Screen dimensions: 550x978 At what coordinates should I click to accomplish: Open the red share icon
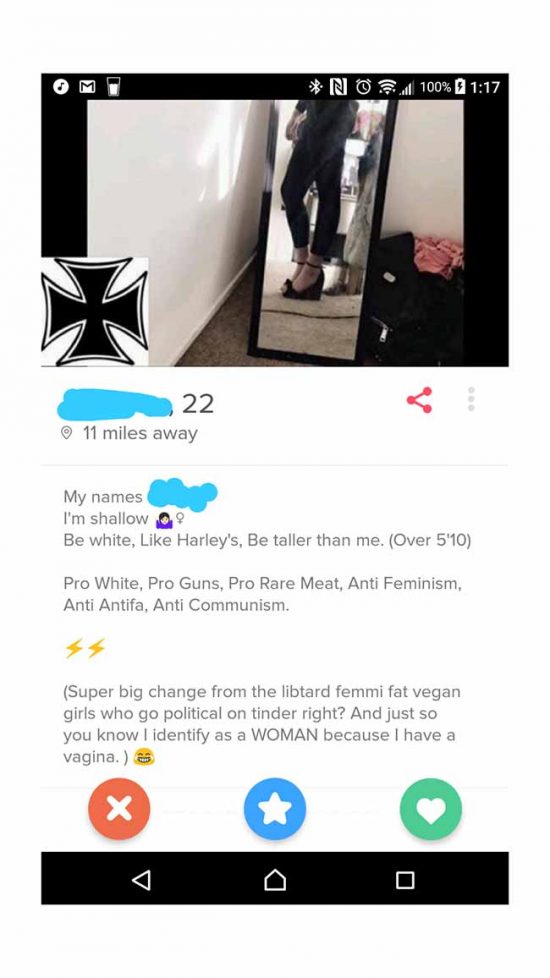[x=419, y=400]
